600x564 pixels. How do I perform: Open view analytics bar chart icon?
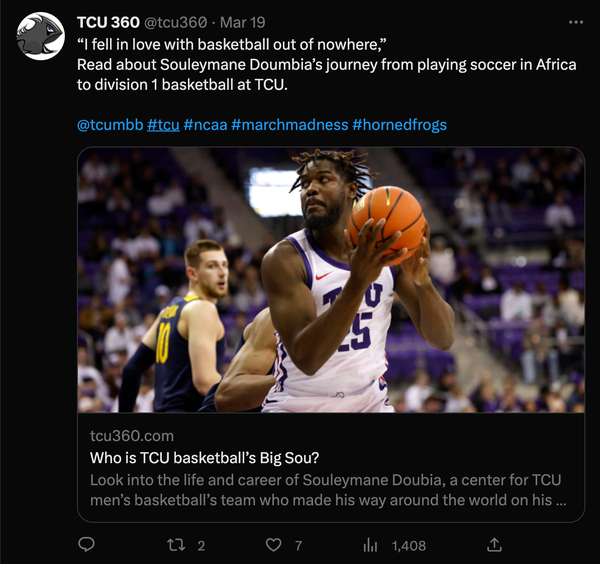point(370,545)
